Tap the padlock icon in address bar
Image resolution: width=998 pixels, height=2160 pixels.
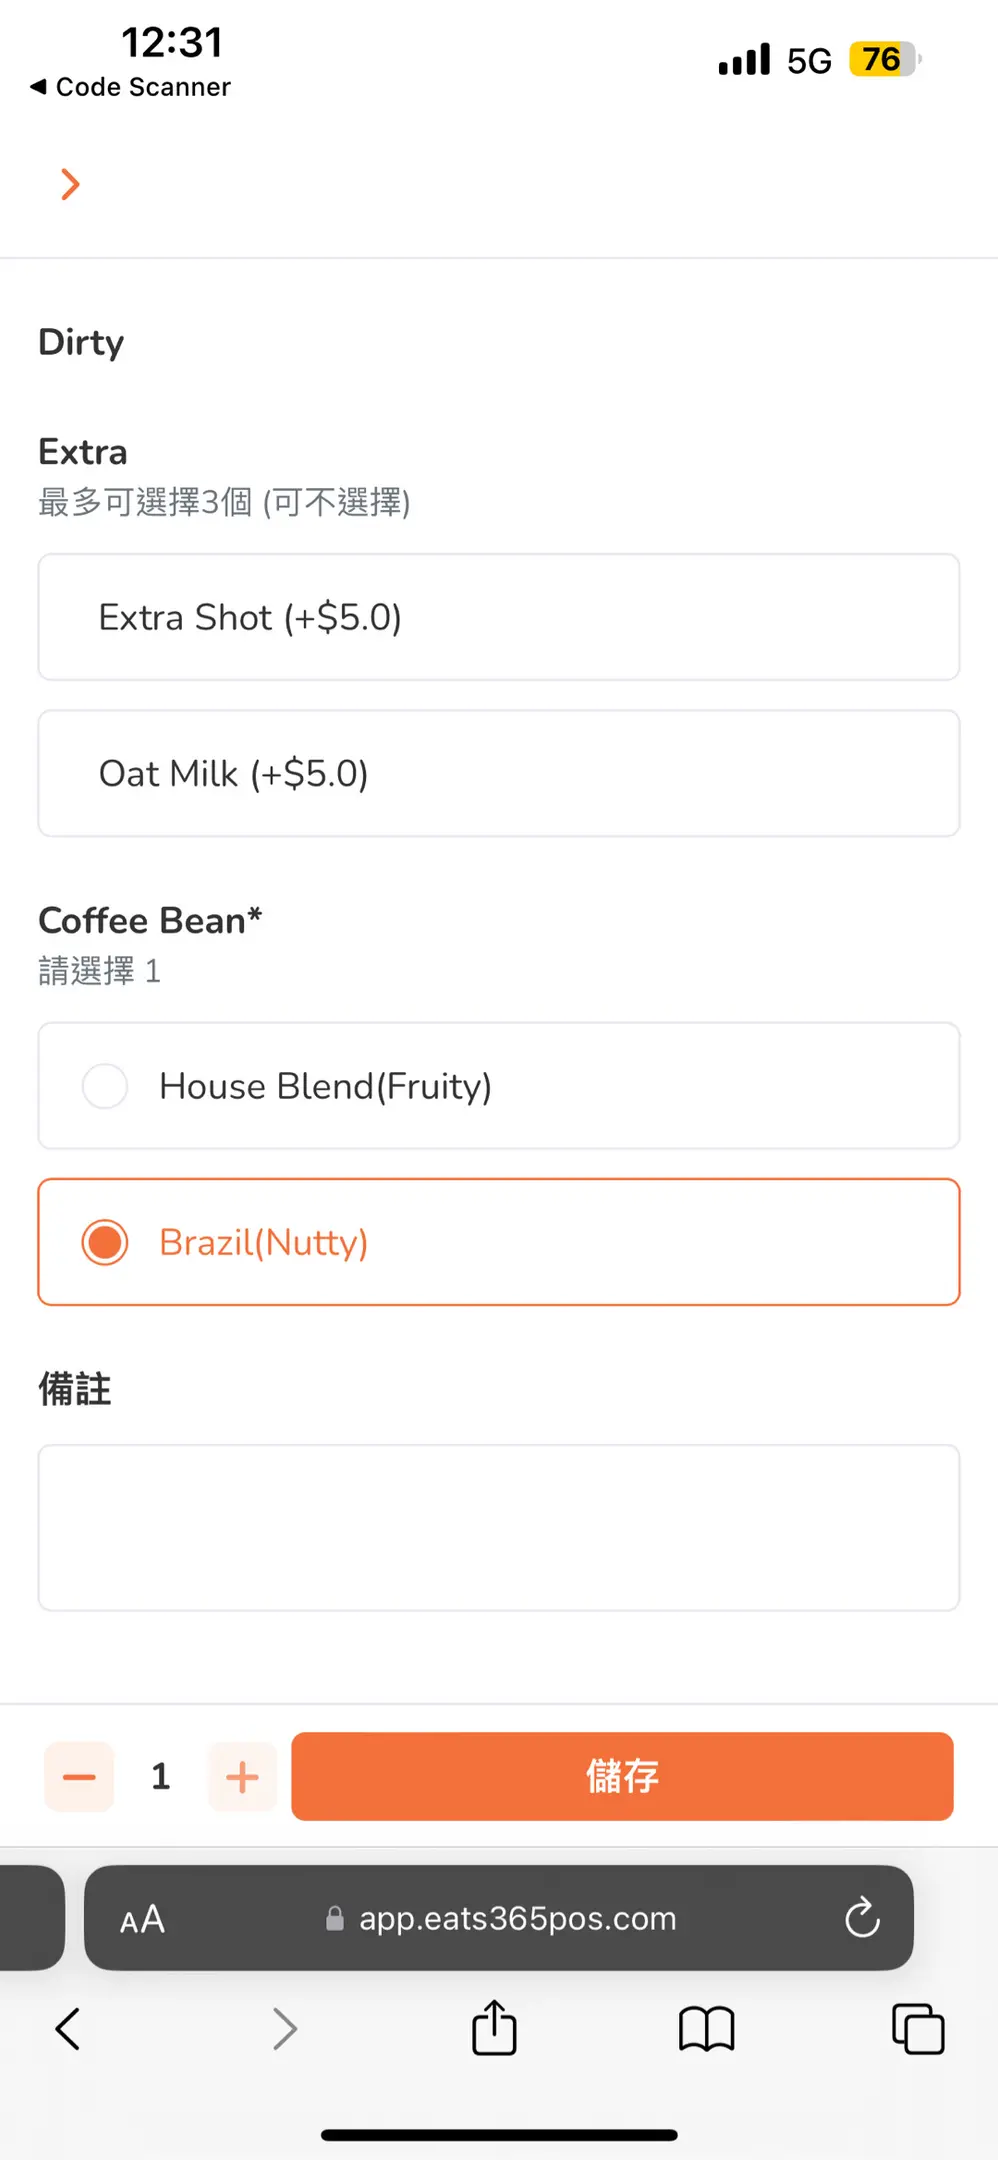click(x=335, y=1918)
